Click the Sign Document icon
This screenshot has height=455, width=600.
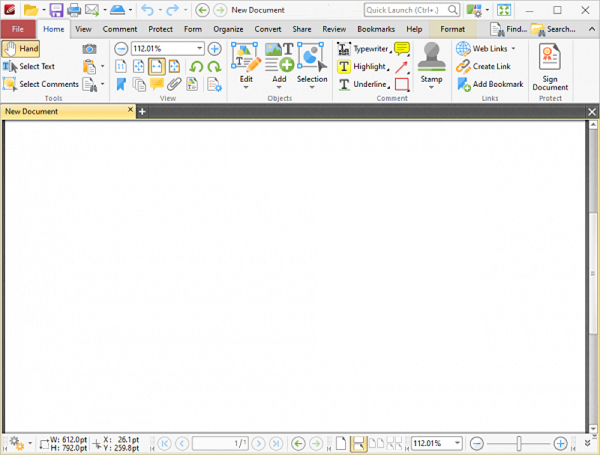(550, 58)
